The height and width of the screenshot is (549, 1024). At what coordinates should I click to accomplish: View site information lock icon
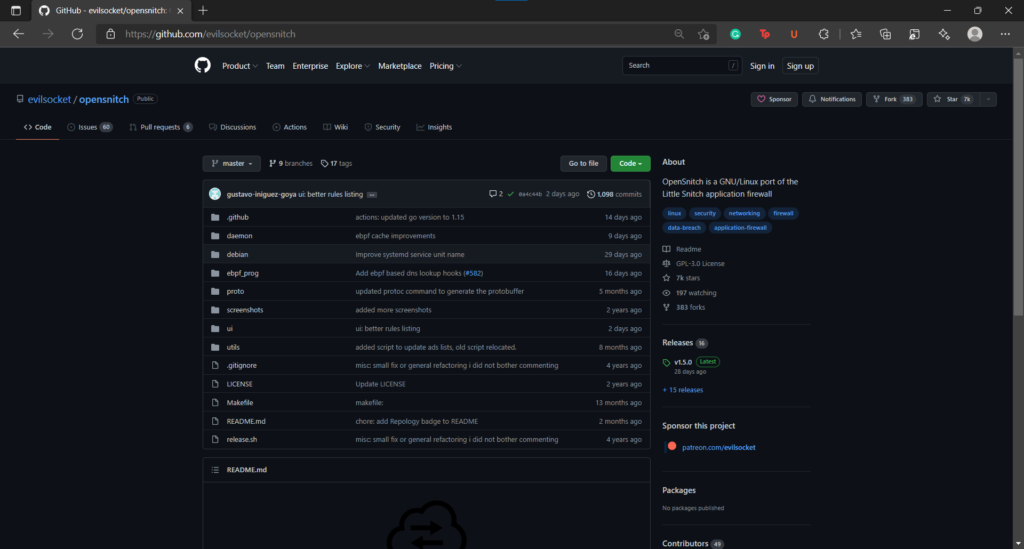110,34
